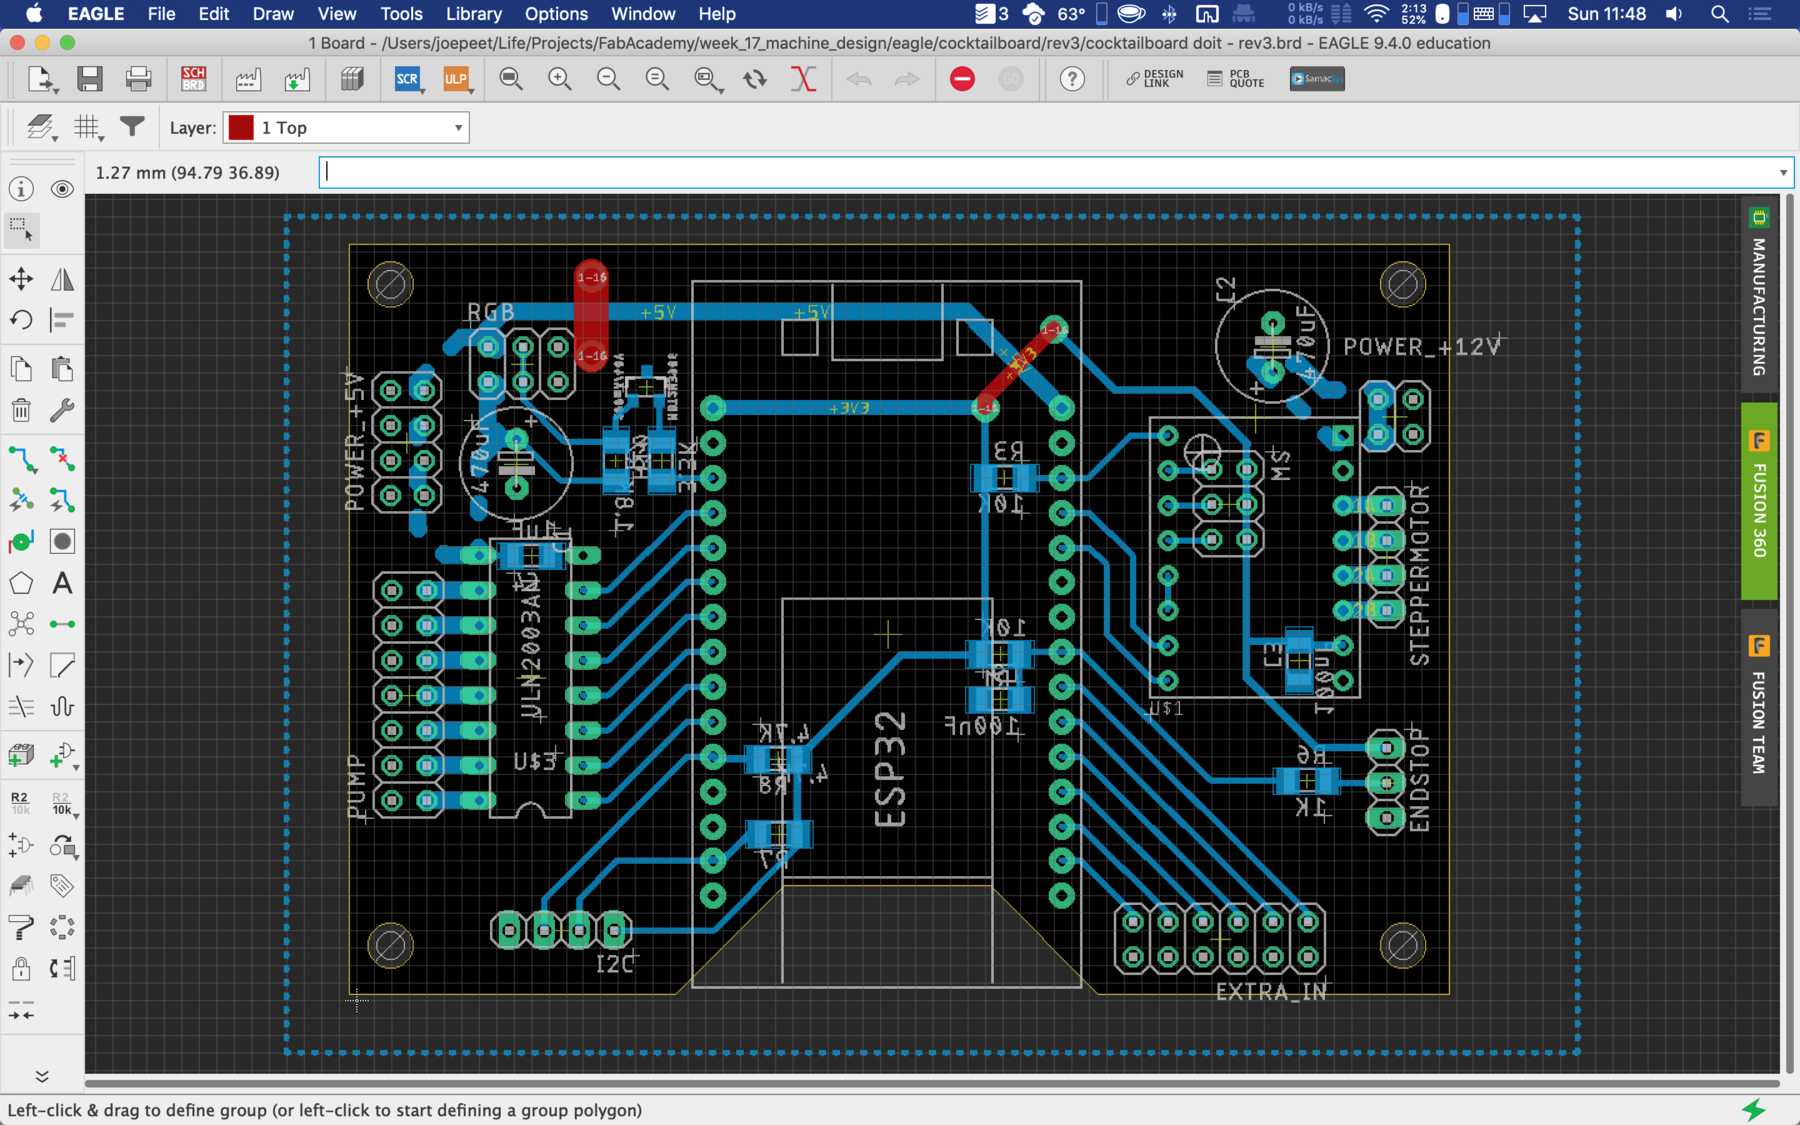Open the Layer selection combo box
The image size is (1800, 1125).
(x=346, y=128)
